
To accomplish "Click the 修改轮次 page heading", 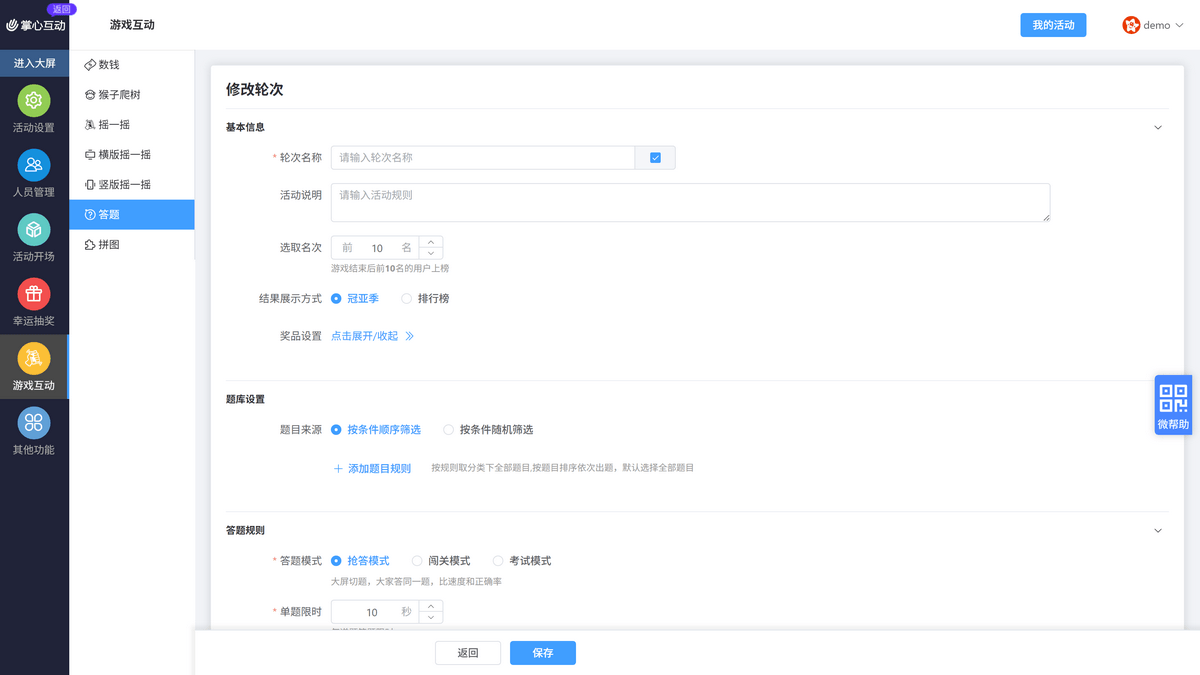I will (255, 89).
